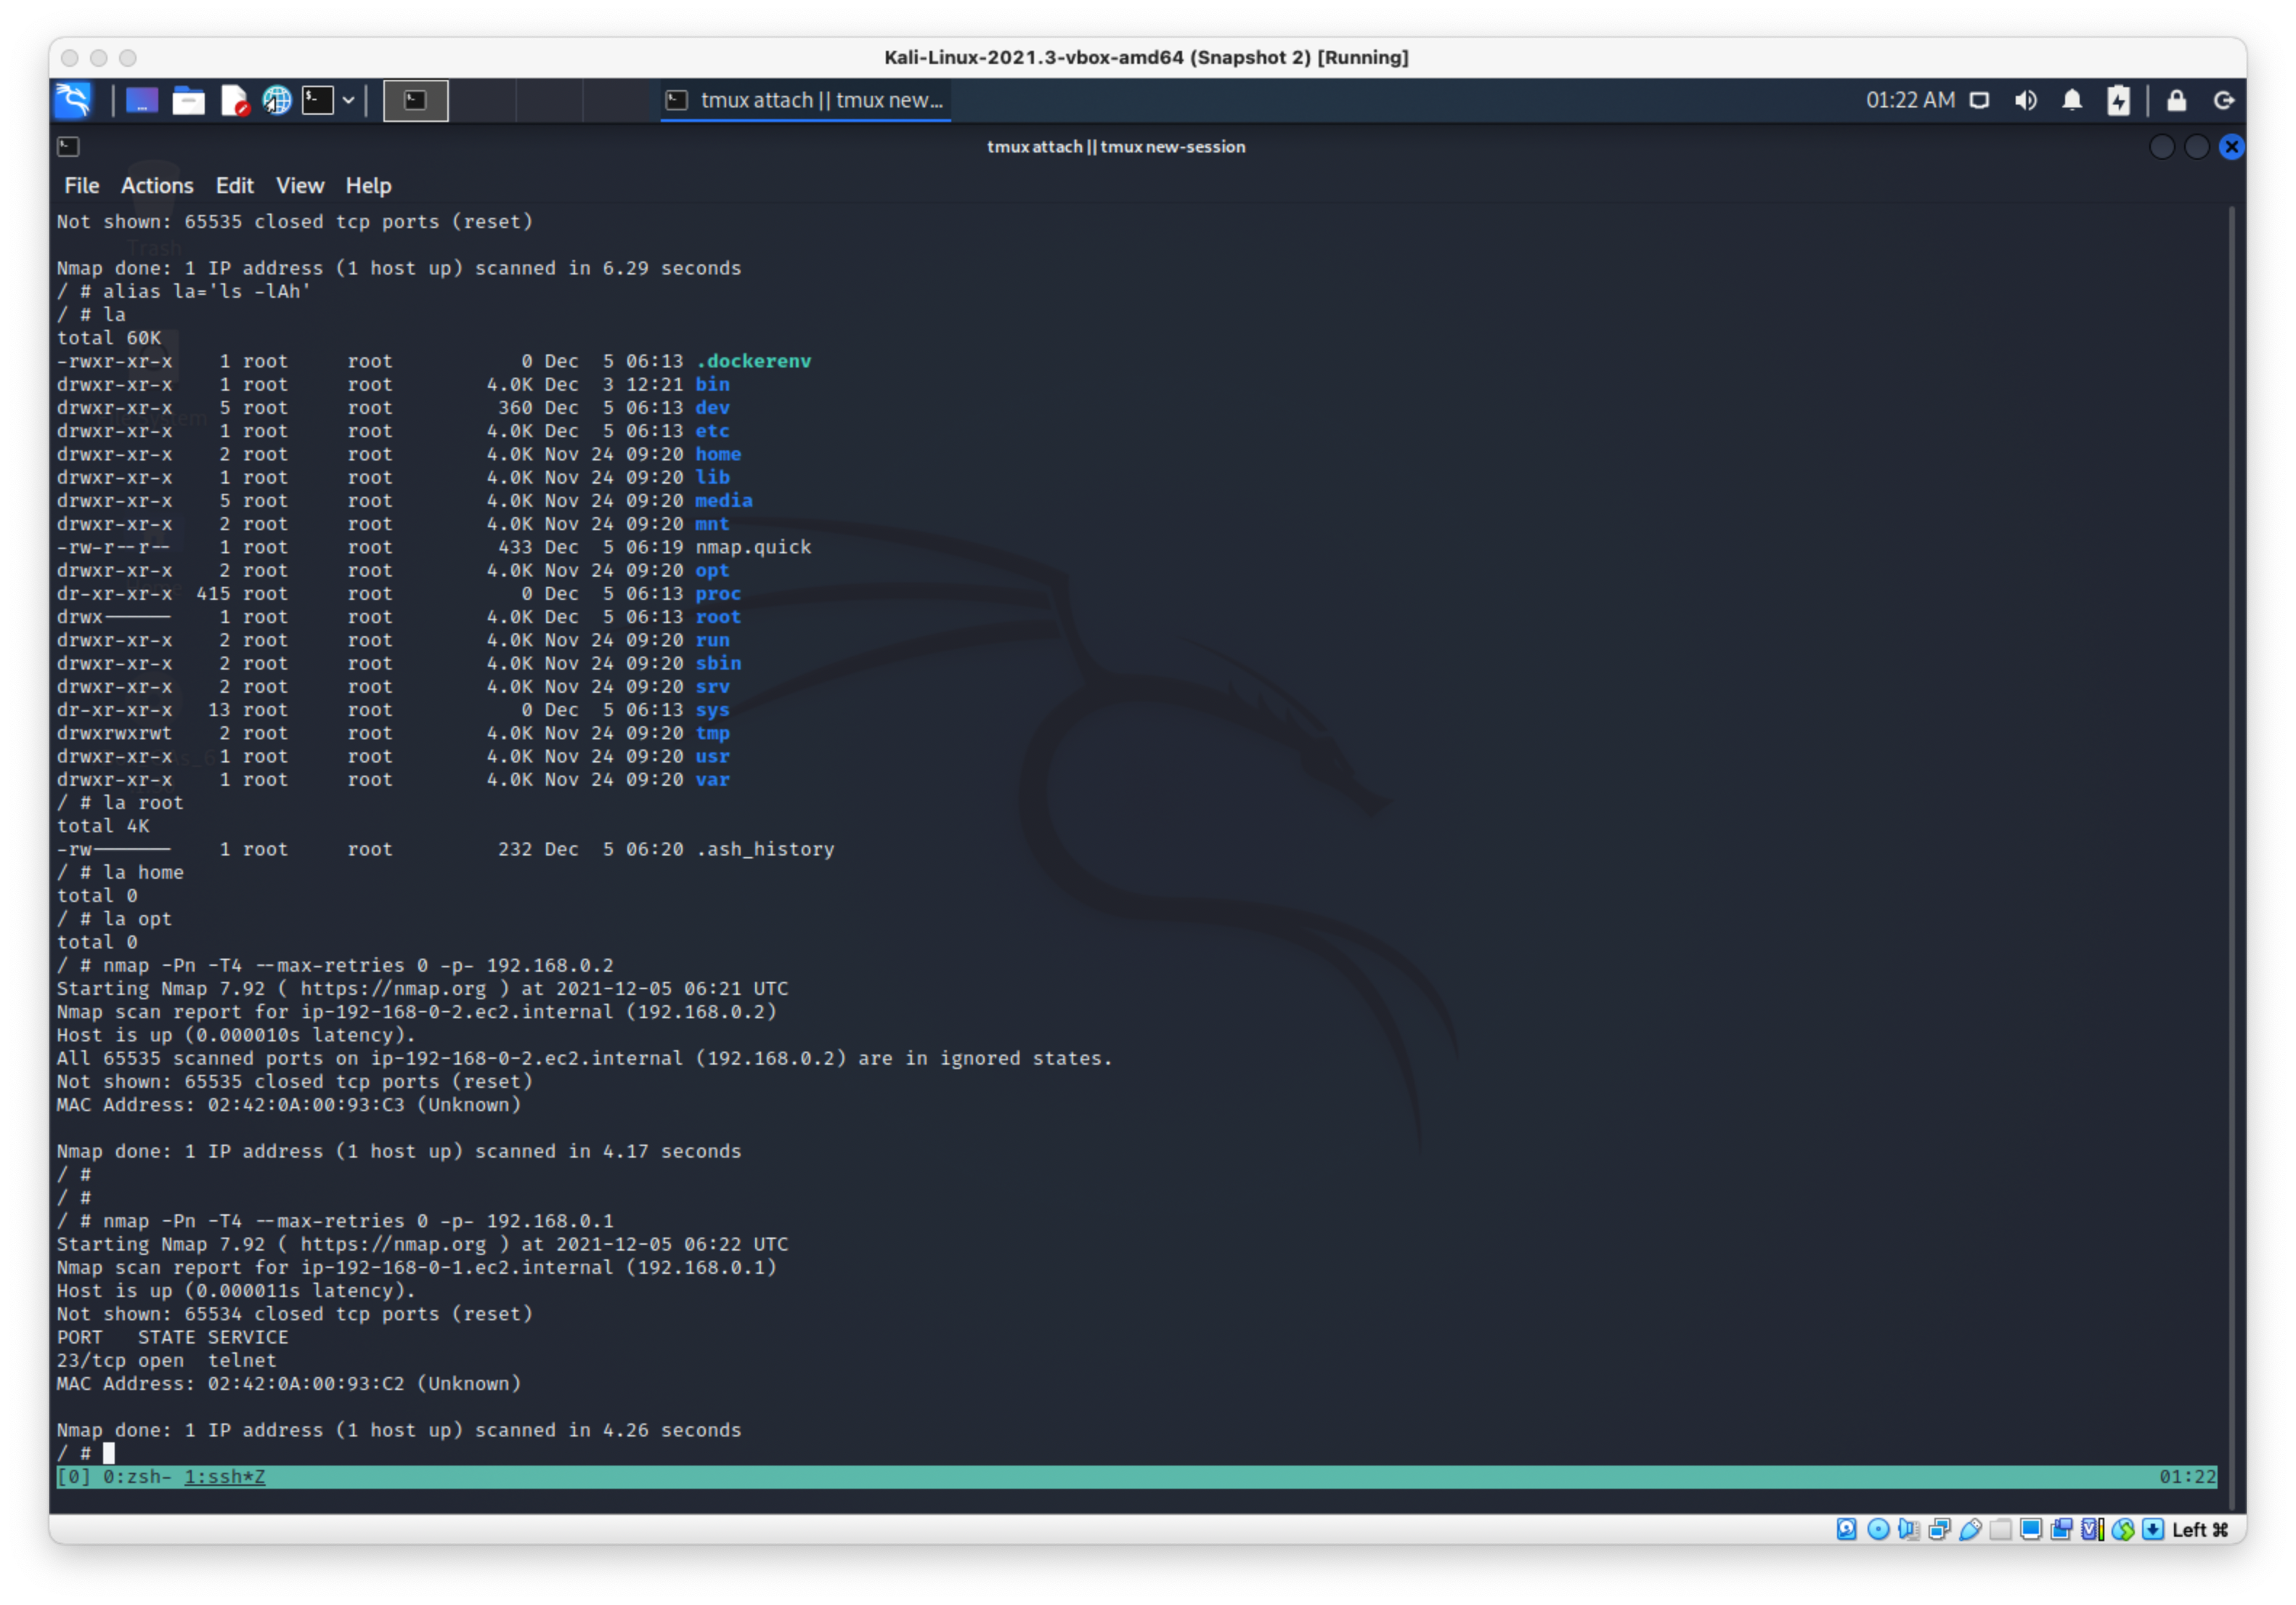Switch to the empty workspace 3
This screenshot has height=1605, width=2296.
point(549,100)
